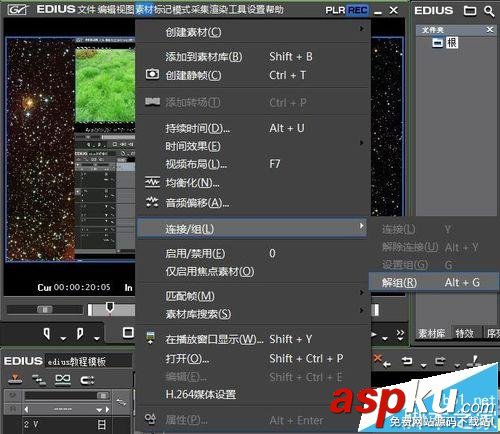Click the position bar playhead marker
Image resolution: width=500 pixels, height=434 pixels.
[x=110, y=307]
